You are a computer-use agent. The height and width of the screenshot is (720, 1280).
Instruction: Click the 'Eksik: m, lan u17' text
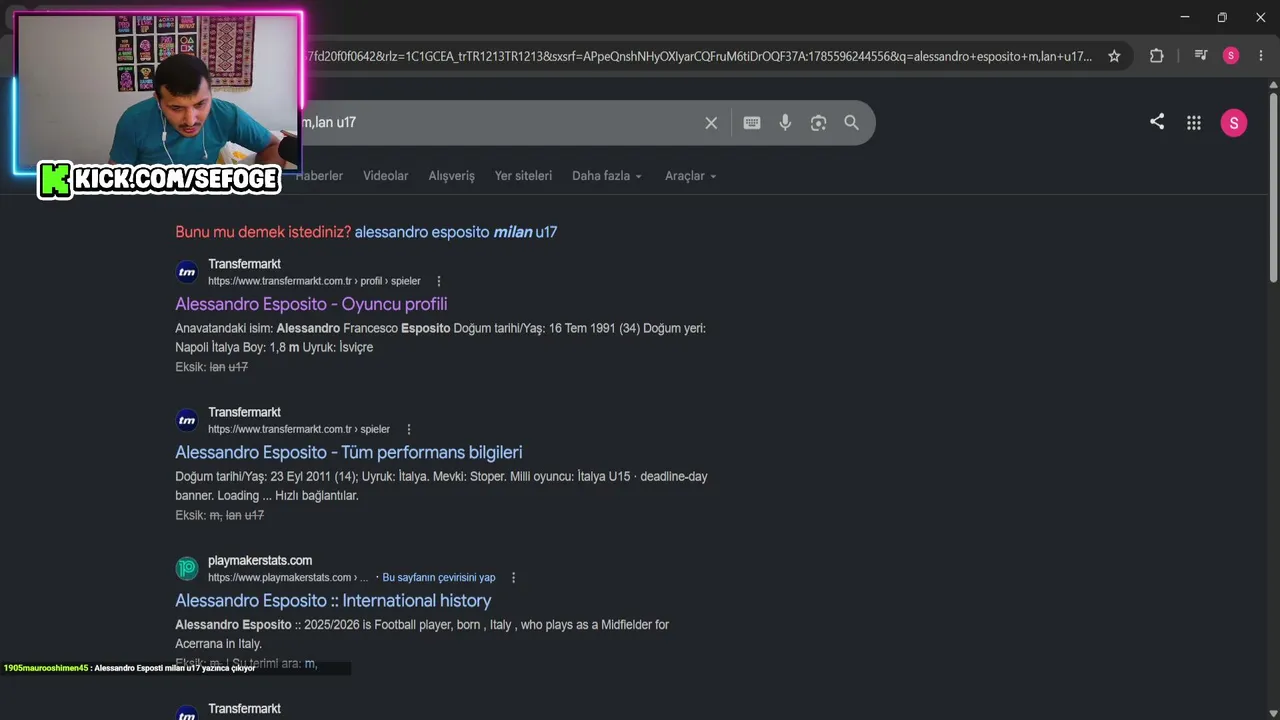coord(219,515)
